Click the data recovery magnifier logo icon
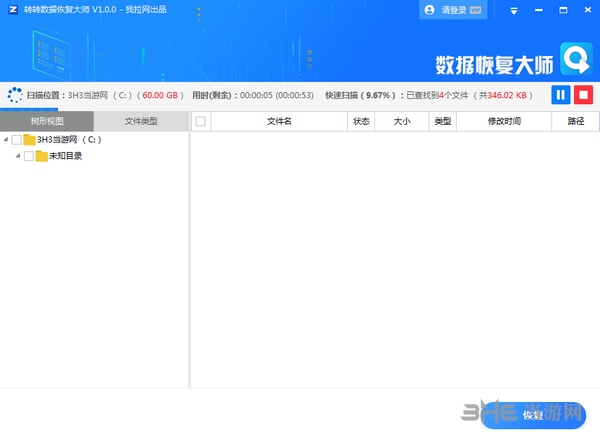This screenshot has height=443, width=600. pyautogui.click(x=576, y=59)
